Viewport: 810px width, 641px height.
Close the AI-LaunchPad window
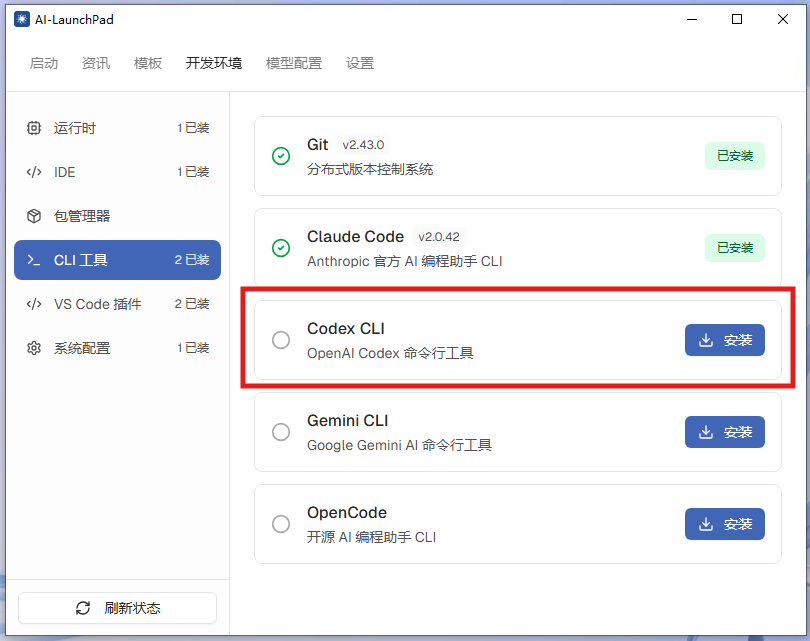[x=783, y=20]
